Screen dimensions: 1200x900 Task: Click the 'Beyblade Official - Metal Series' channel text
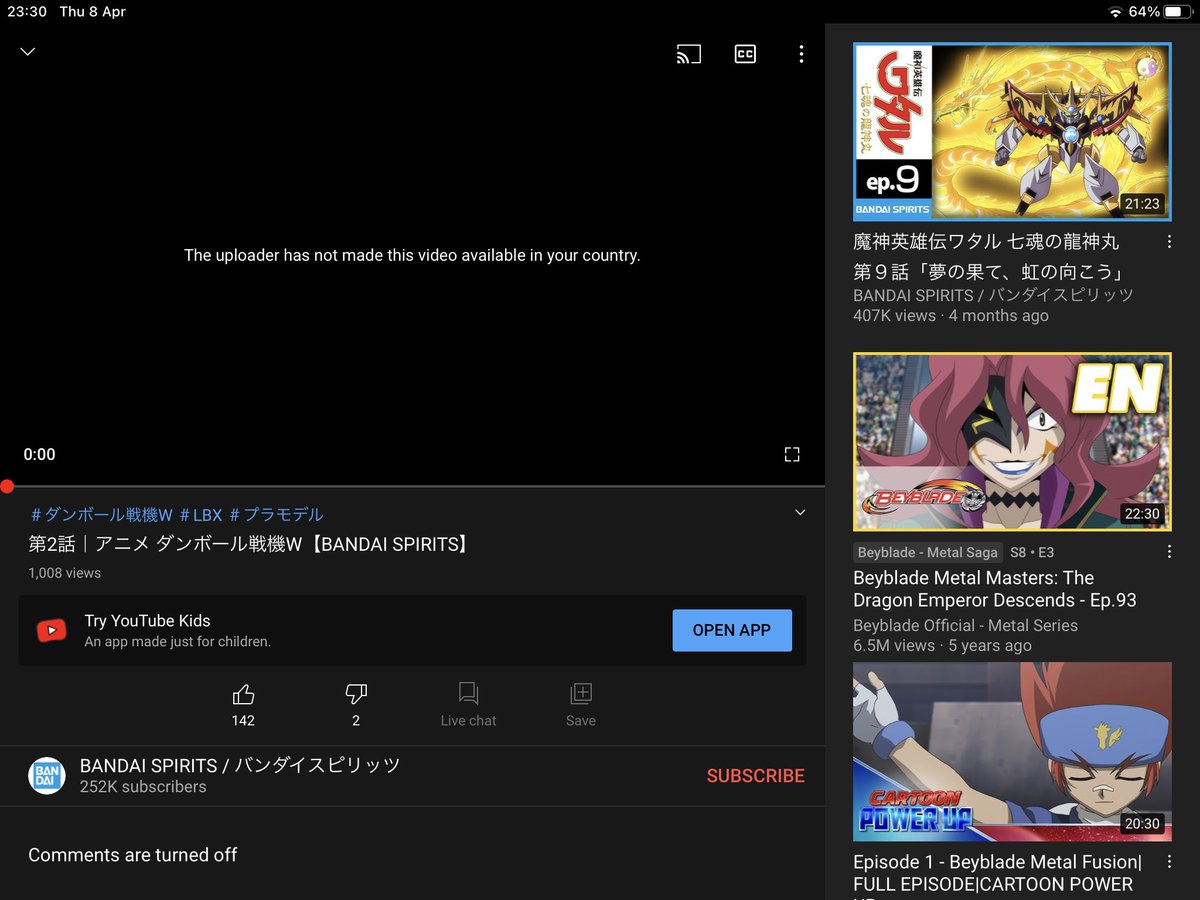pos(966,625)
